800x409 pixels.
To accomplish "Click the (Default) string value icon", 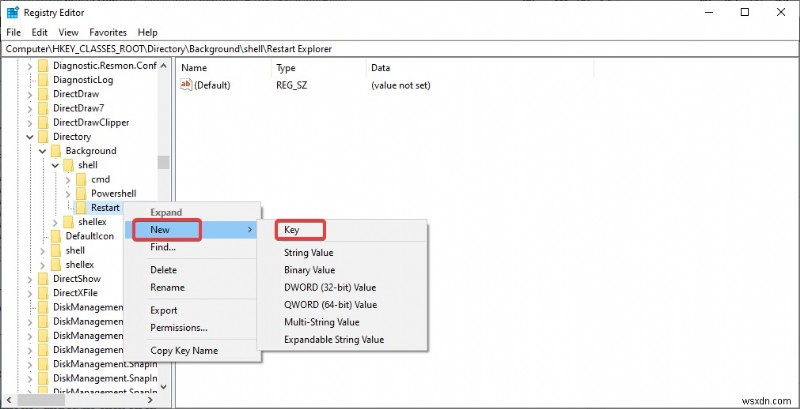I will pos(186,85).
